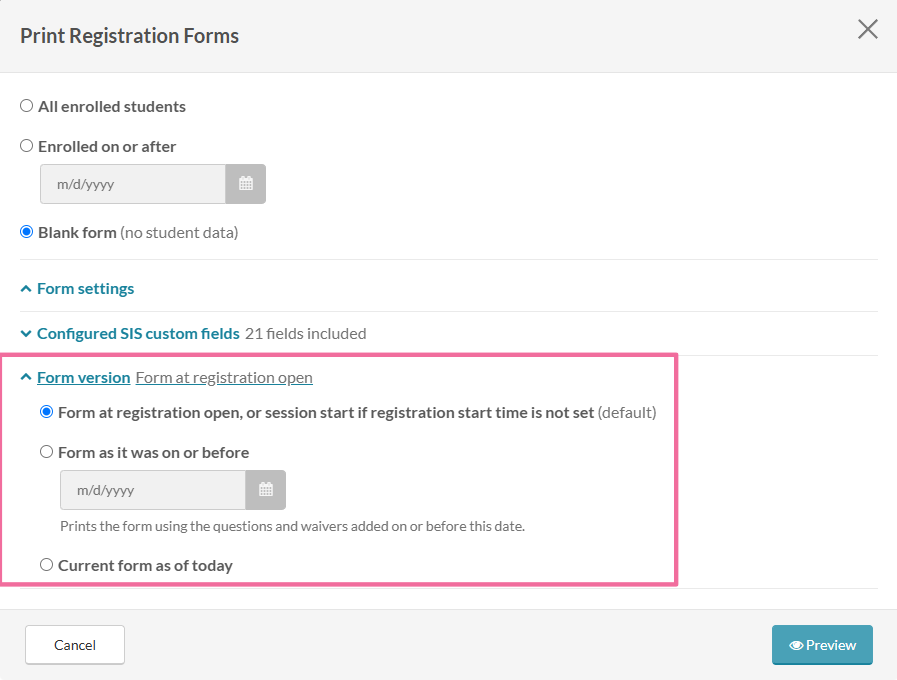Collapse Form settings chevron

26,289
